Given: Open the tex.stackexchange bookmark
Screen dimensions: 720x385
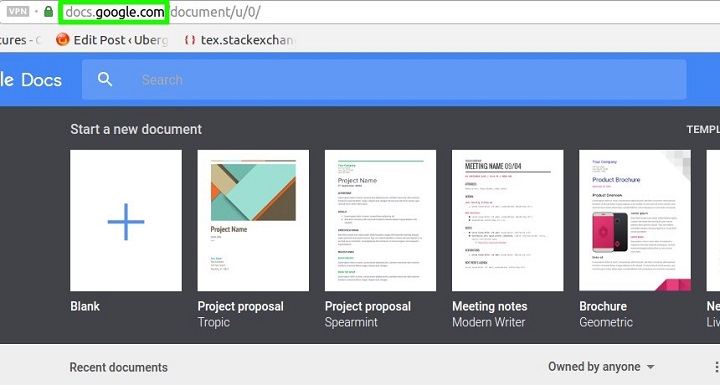Looking at the screenshot, I should tap(239, 40).
